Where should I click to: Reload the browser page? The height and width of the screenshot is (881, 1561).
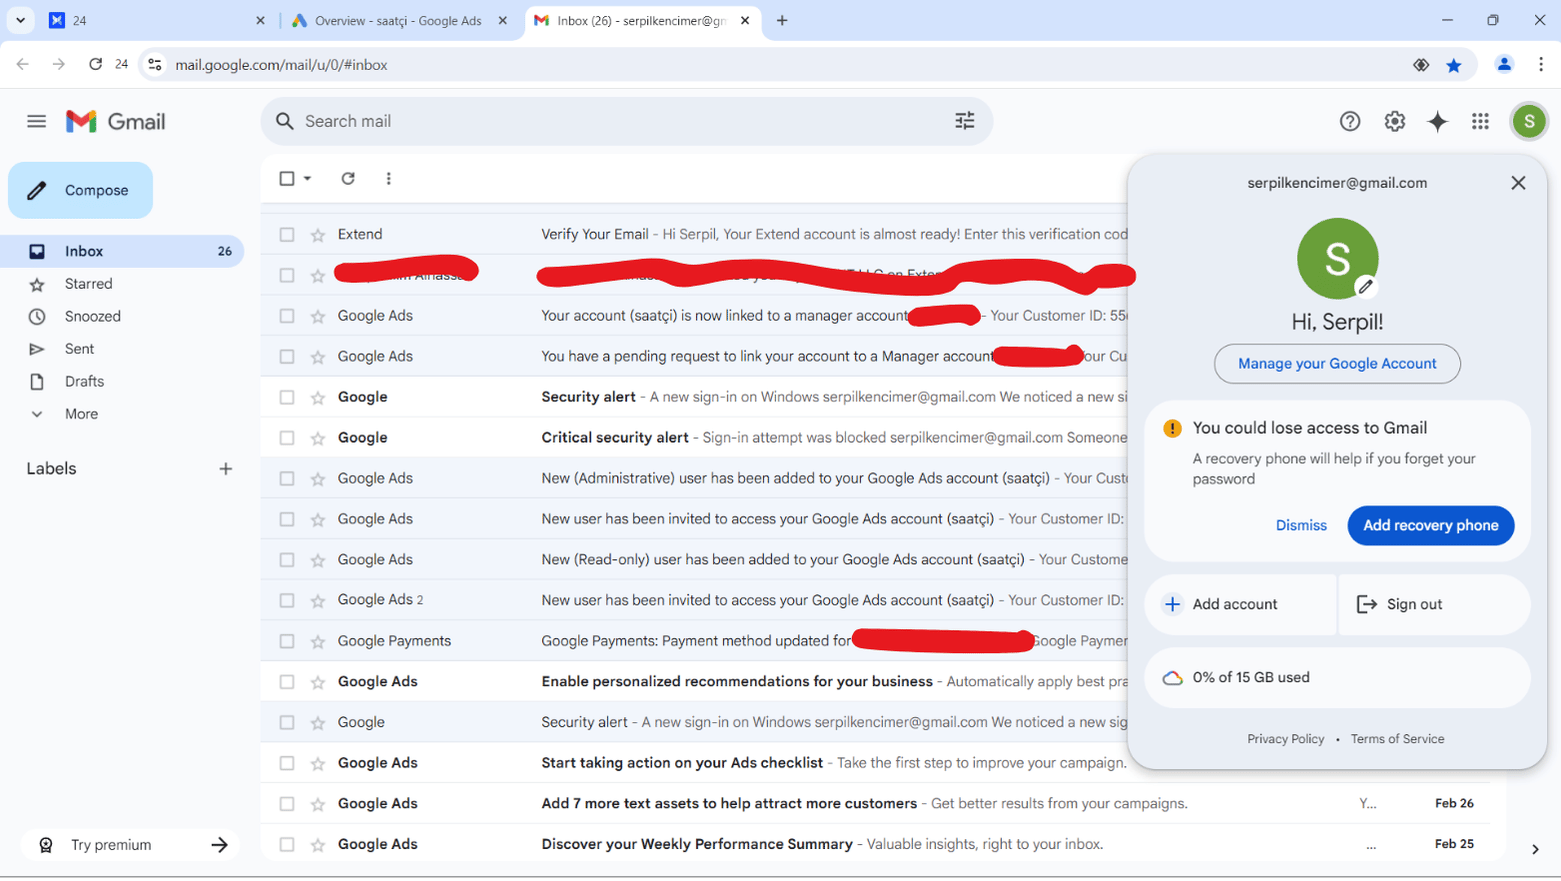pos(95,64)
